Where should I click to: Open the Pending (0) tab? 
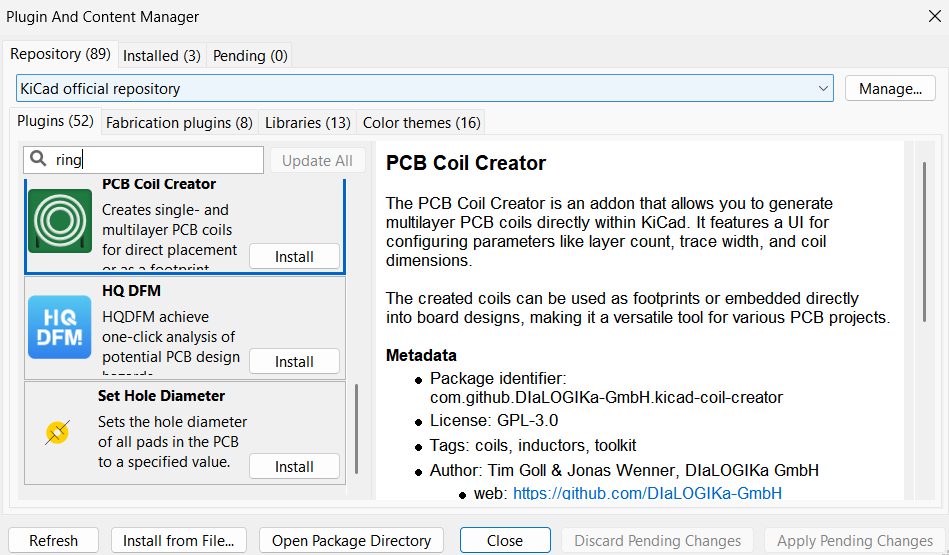250,56
